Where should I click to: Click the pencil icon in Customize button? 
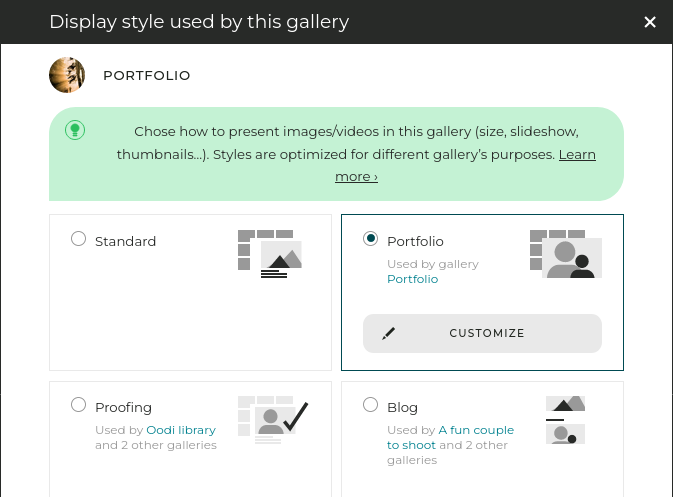point(388,333)
